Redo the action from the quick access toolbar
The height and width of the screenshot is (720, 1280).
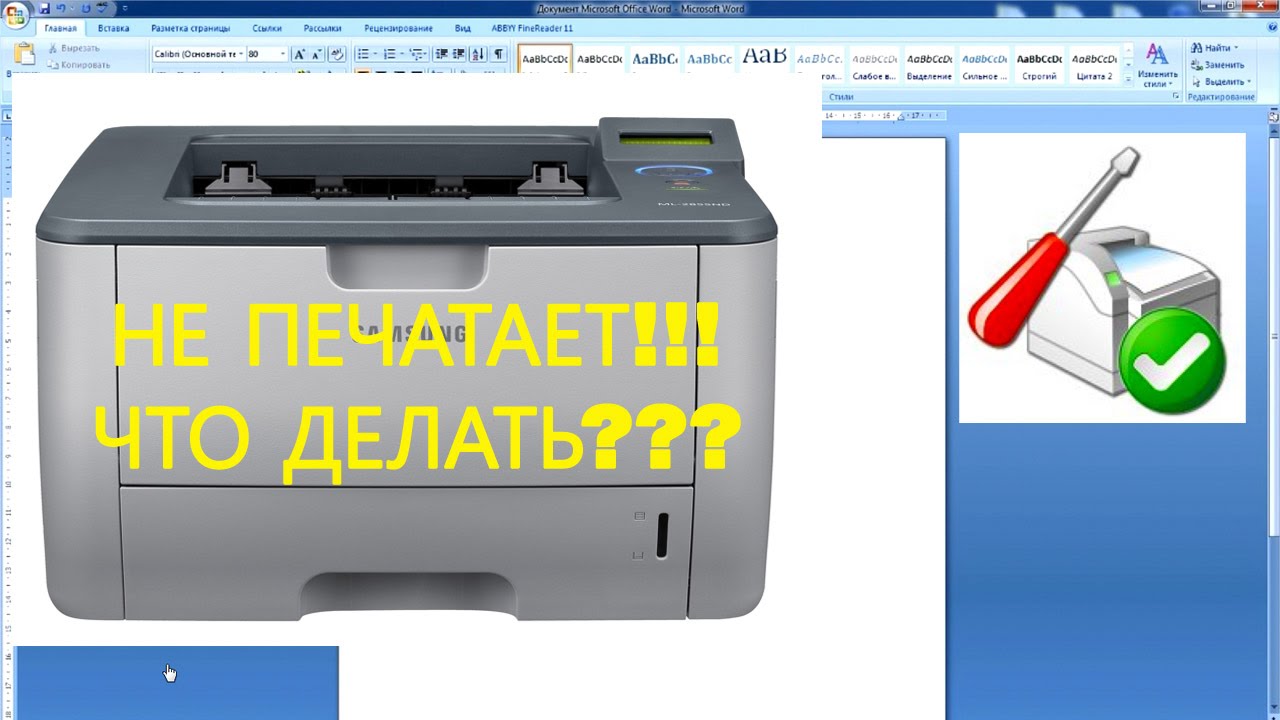(84, 8)
